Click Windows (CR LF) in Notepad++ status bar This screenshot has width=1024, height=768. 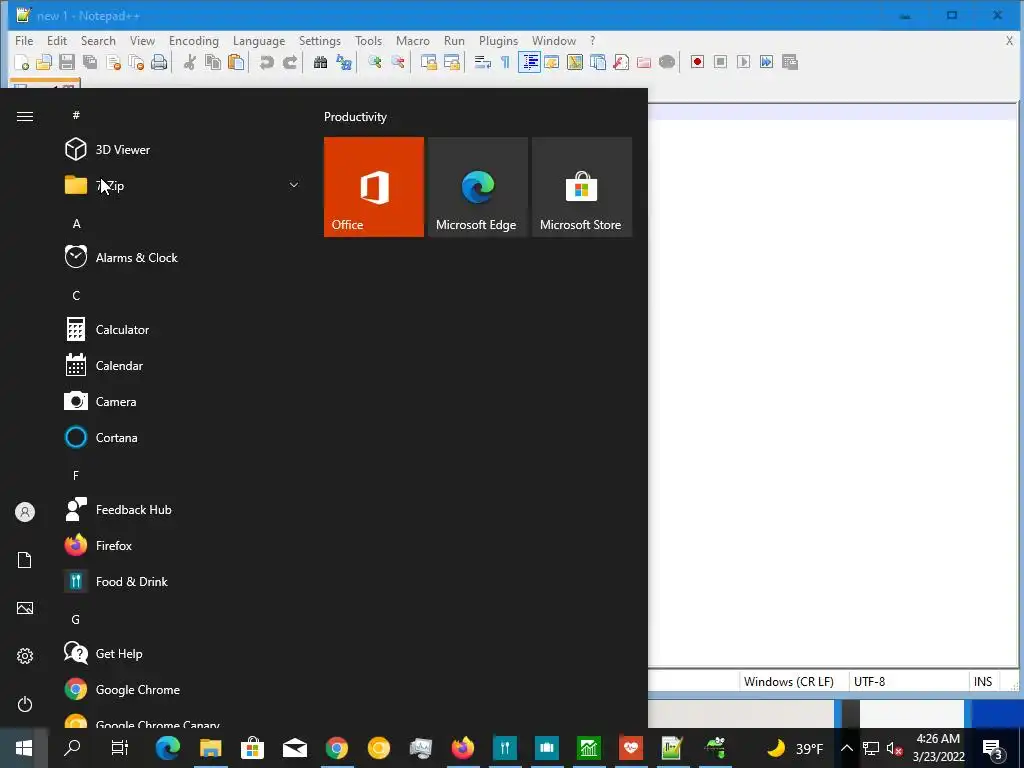pyautogui.click(x=789, y=682)
